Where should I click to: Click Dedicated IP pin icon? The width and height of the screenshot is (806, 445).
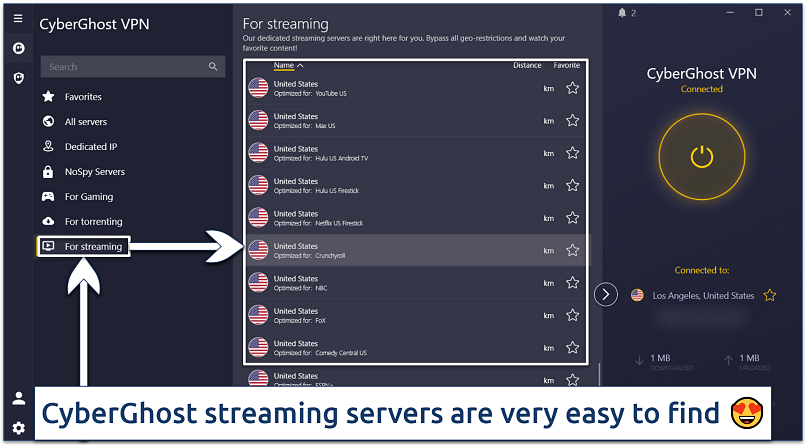(x=48, y=146)
